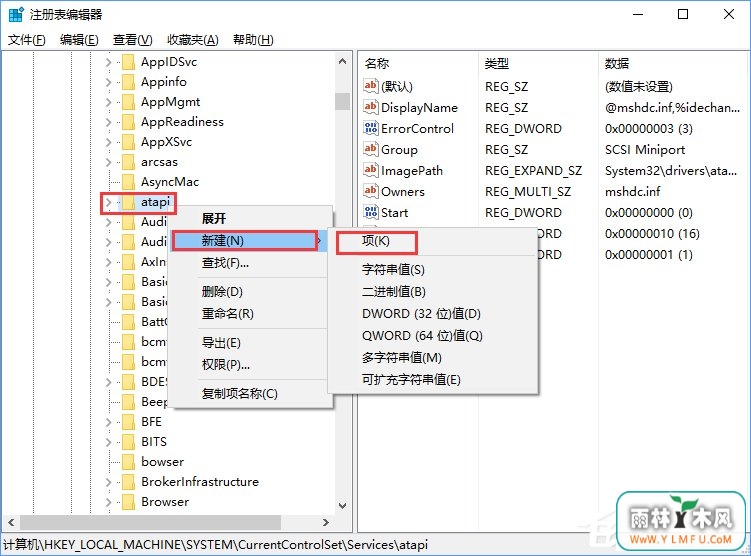The width and height of the screenshot is (751, 556).
Task: Click the string icon of DisplayName value
Action: [371, 107]
